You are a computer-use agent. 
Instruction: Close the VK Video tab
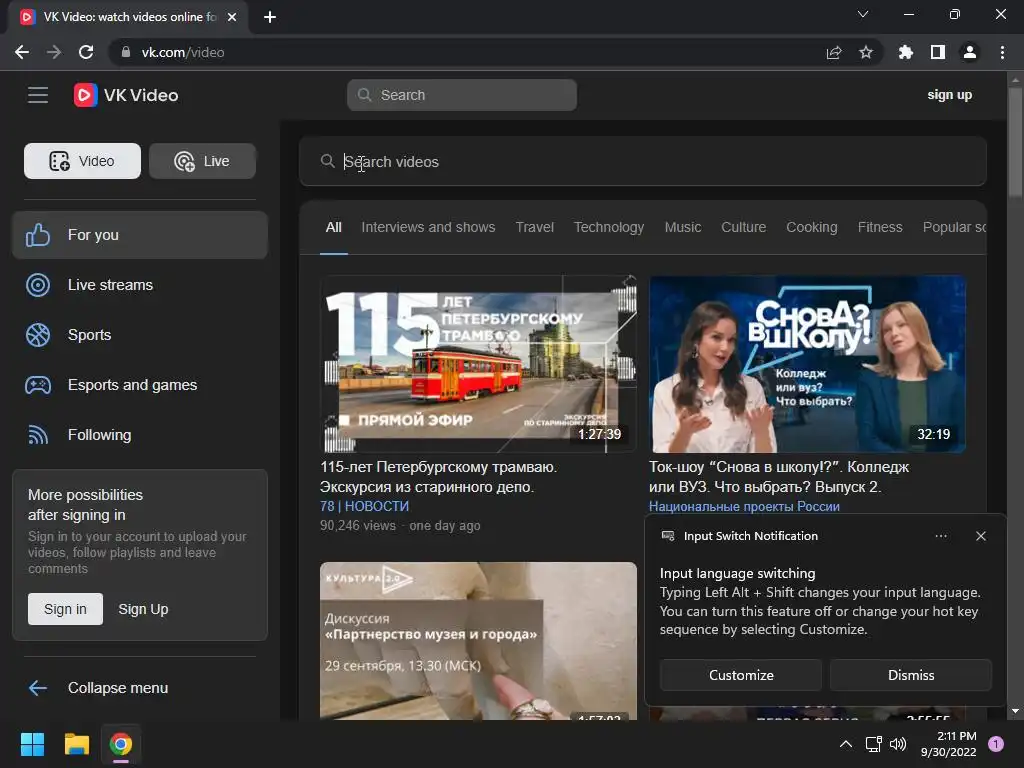pos(232,17)
